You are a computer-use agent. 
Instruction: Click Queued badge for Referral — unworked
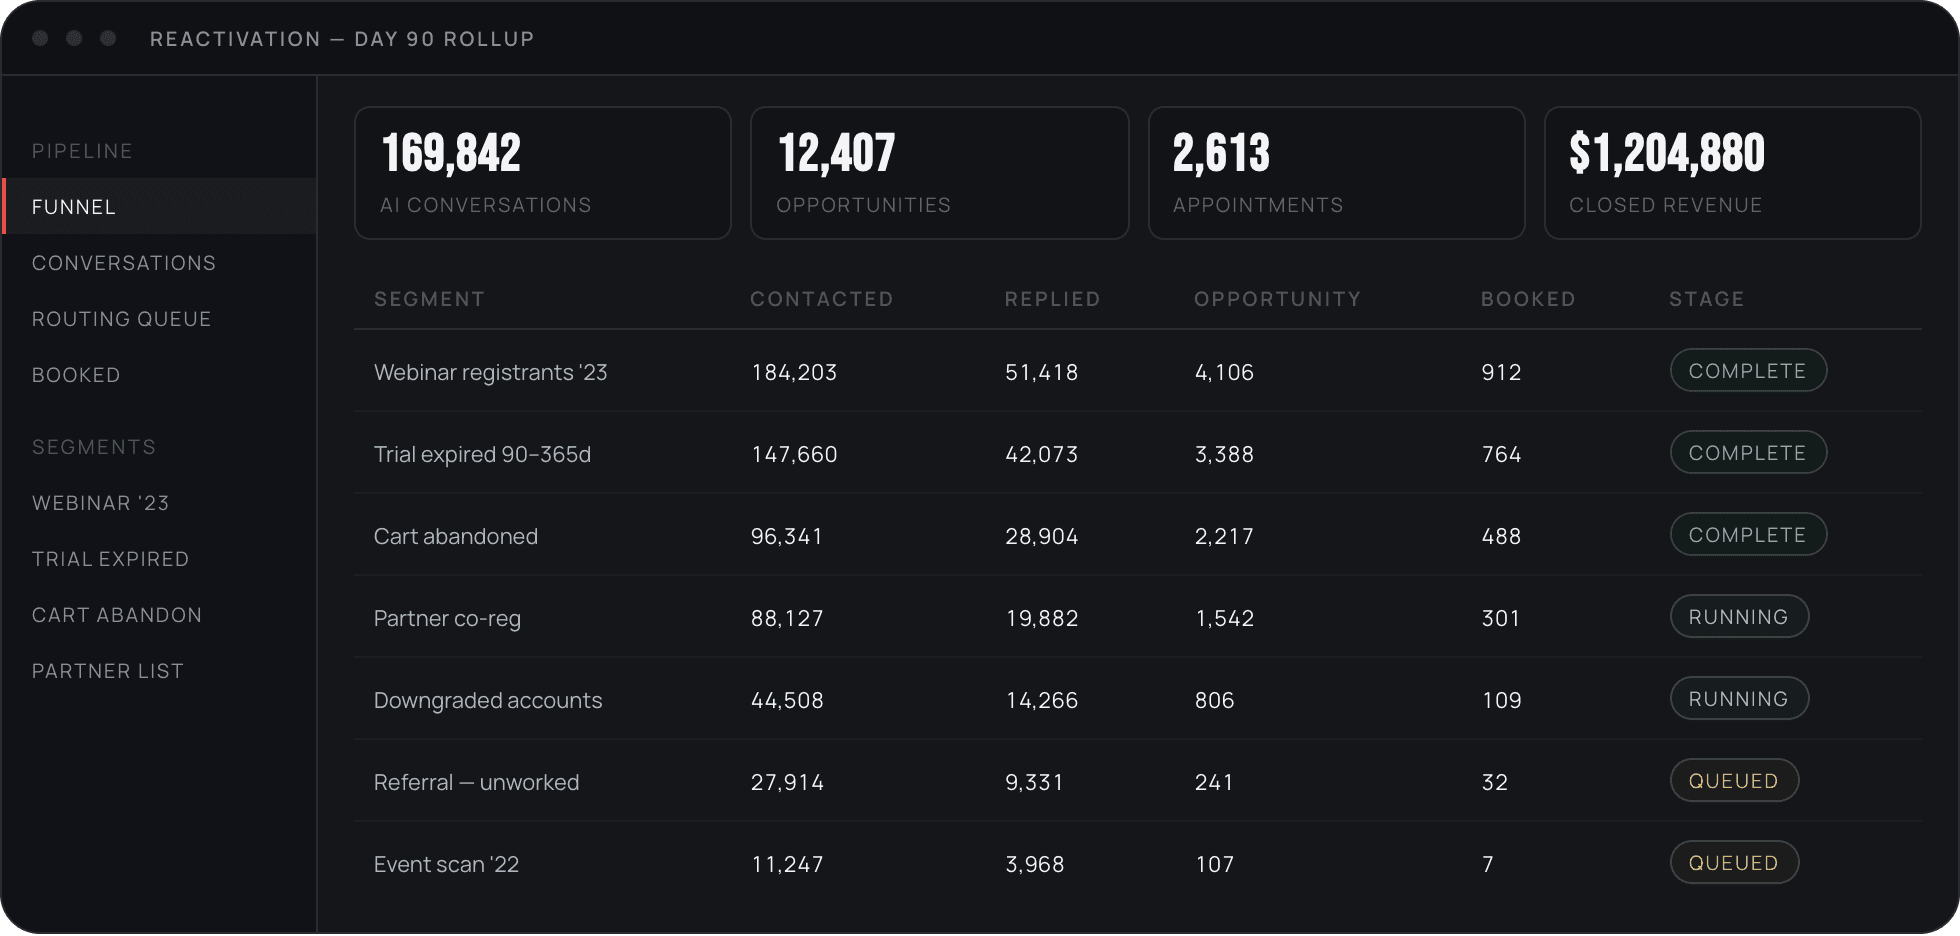tap(1734, 781)
